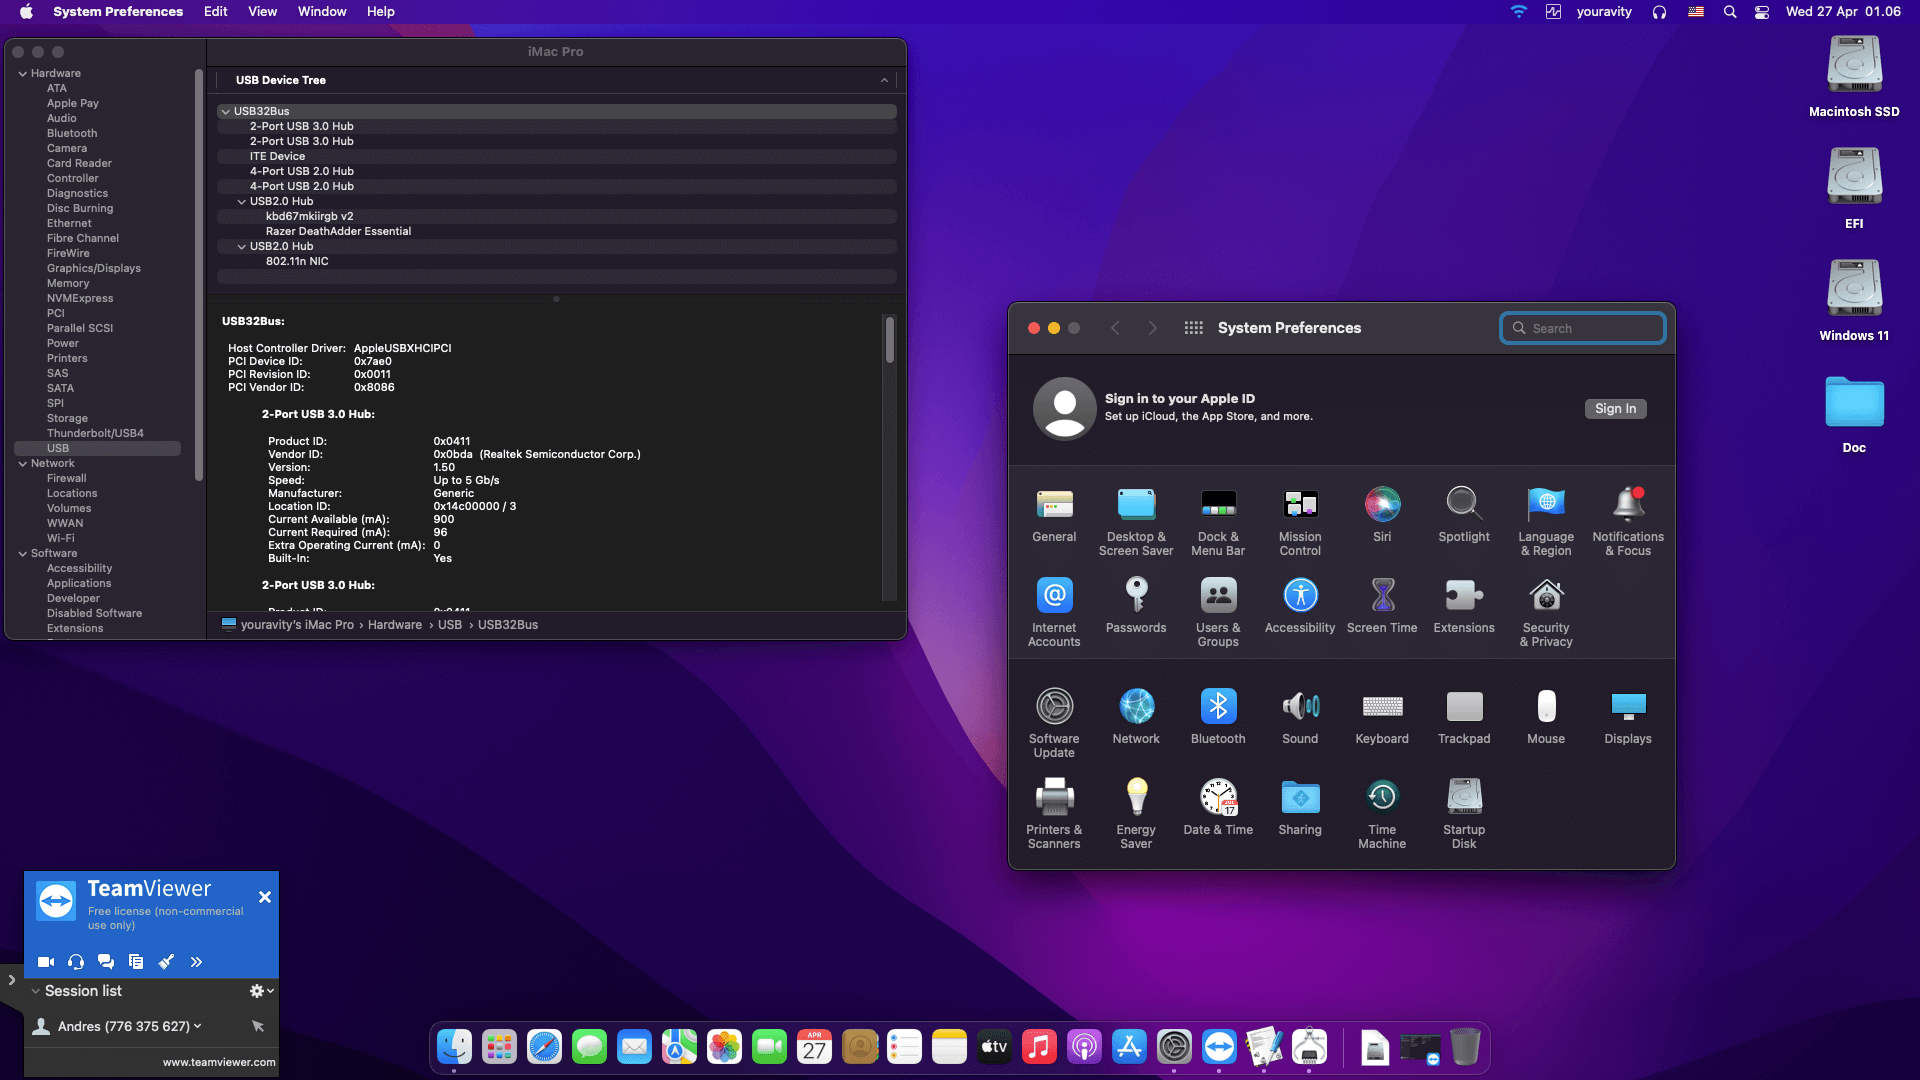The image size is (1920, 1080).
Task: Open Sound preferences pane
Action: 1300,718
